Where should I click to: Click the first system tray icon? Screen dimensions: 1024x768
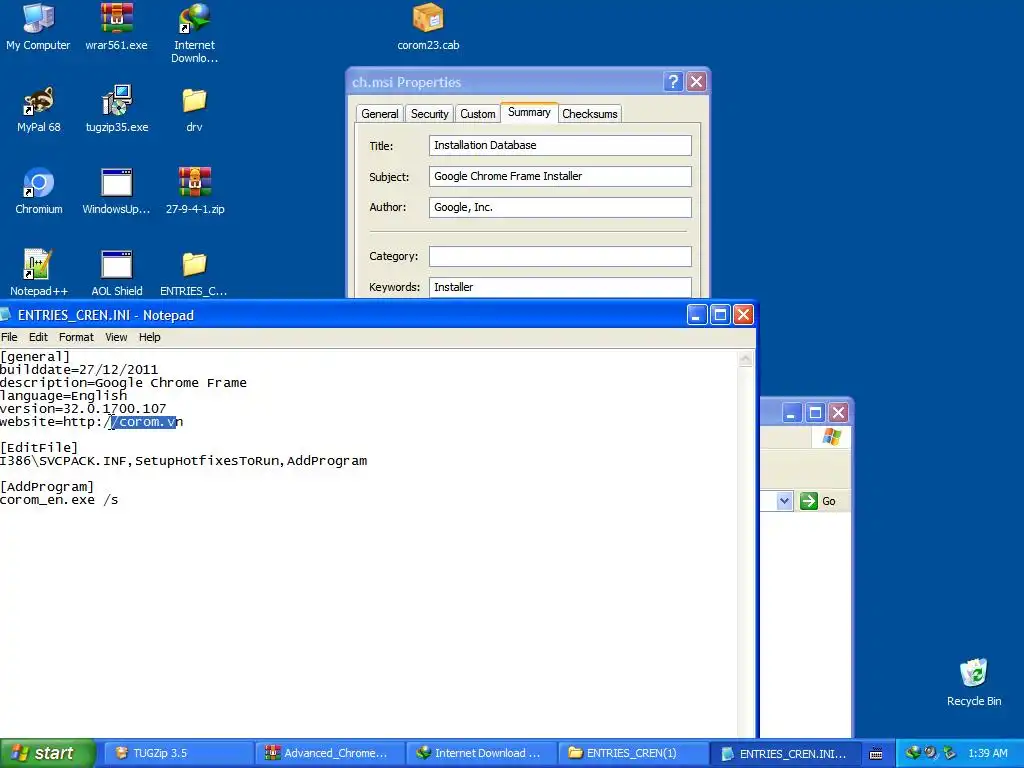click(x=912, y=753)
